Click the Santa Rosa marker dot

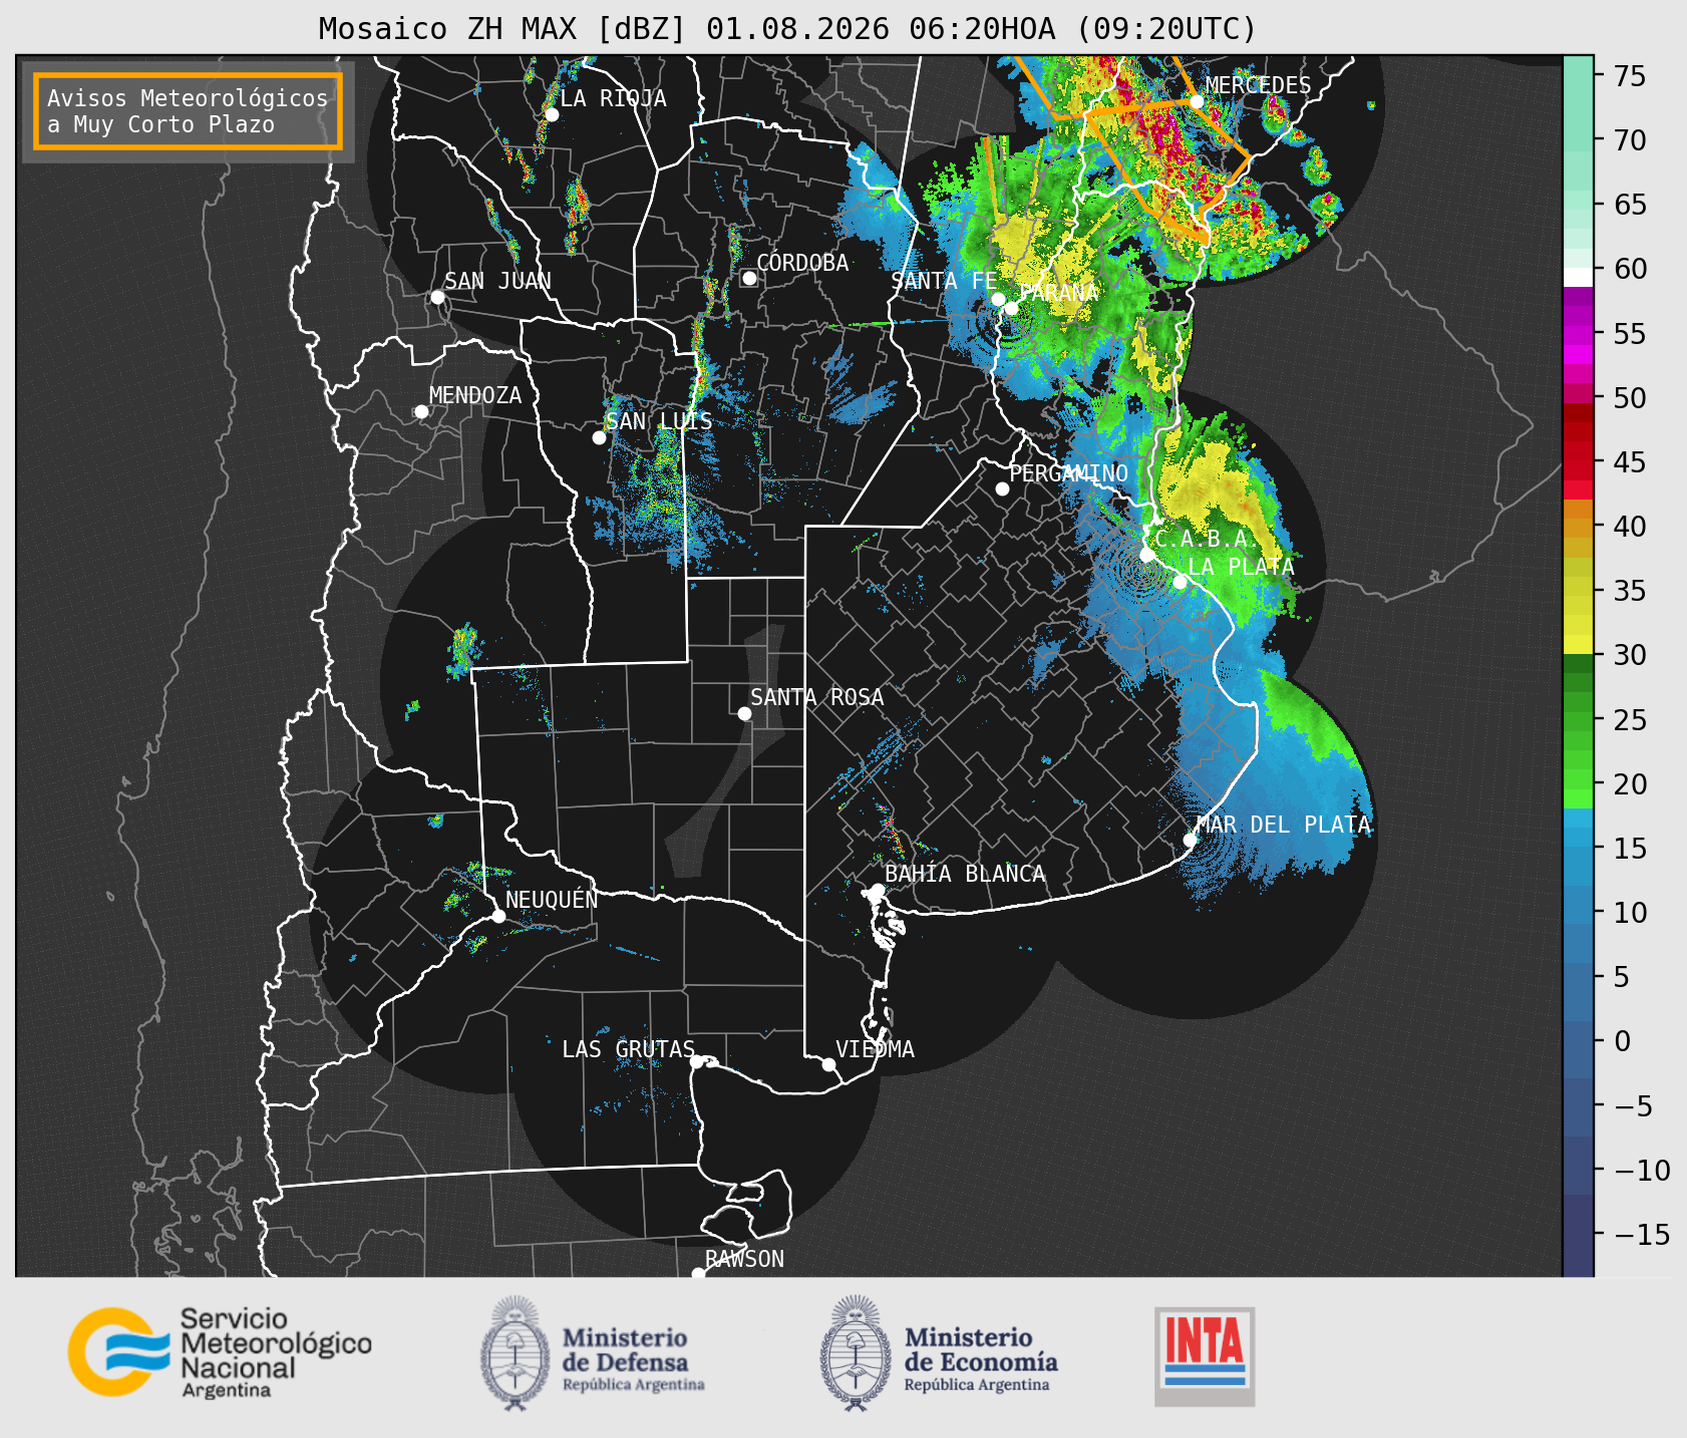[744, 713]
